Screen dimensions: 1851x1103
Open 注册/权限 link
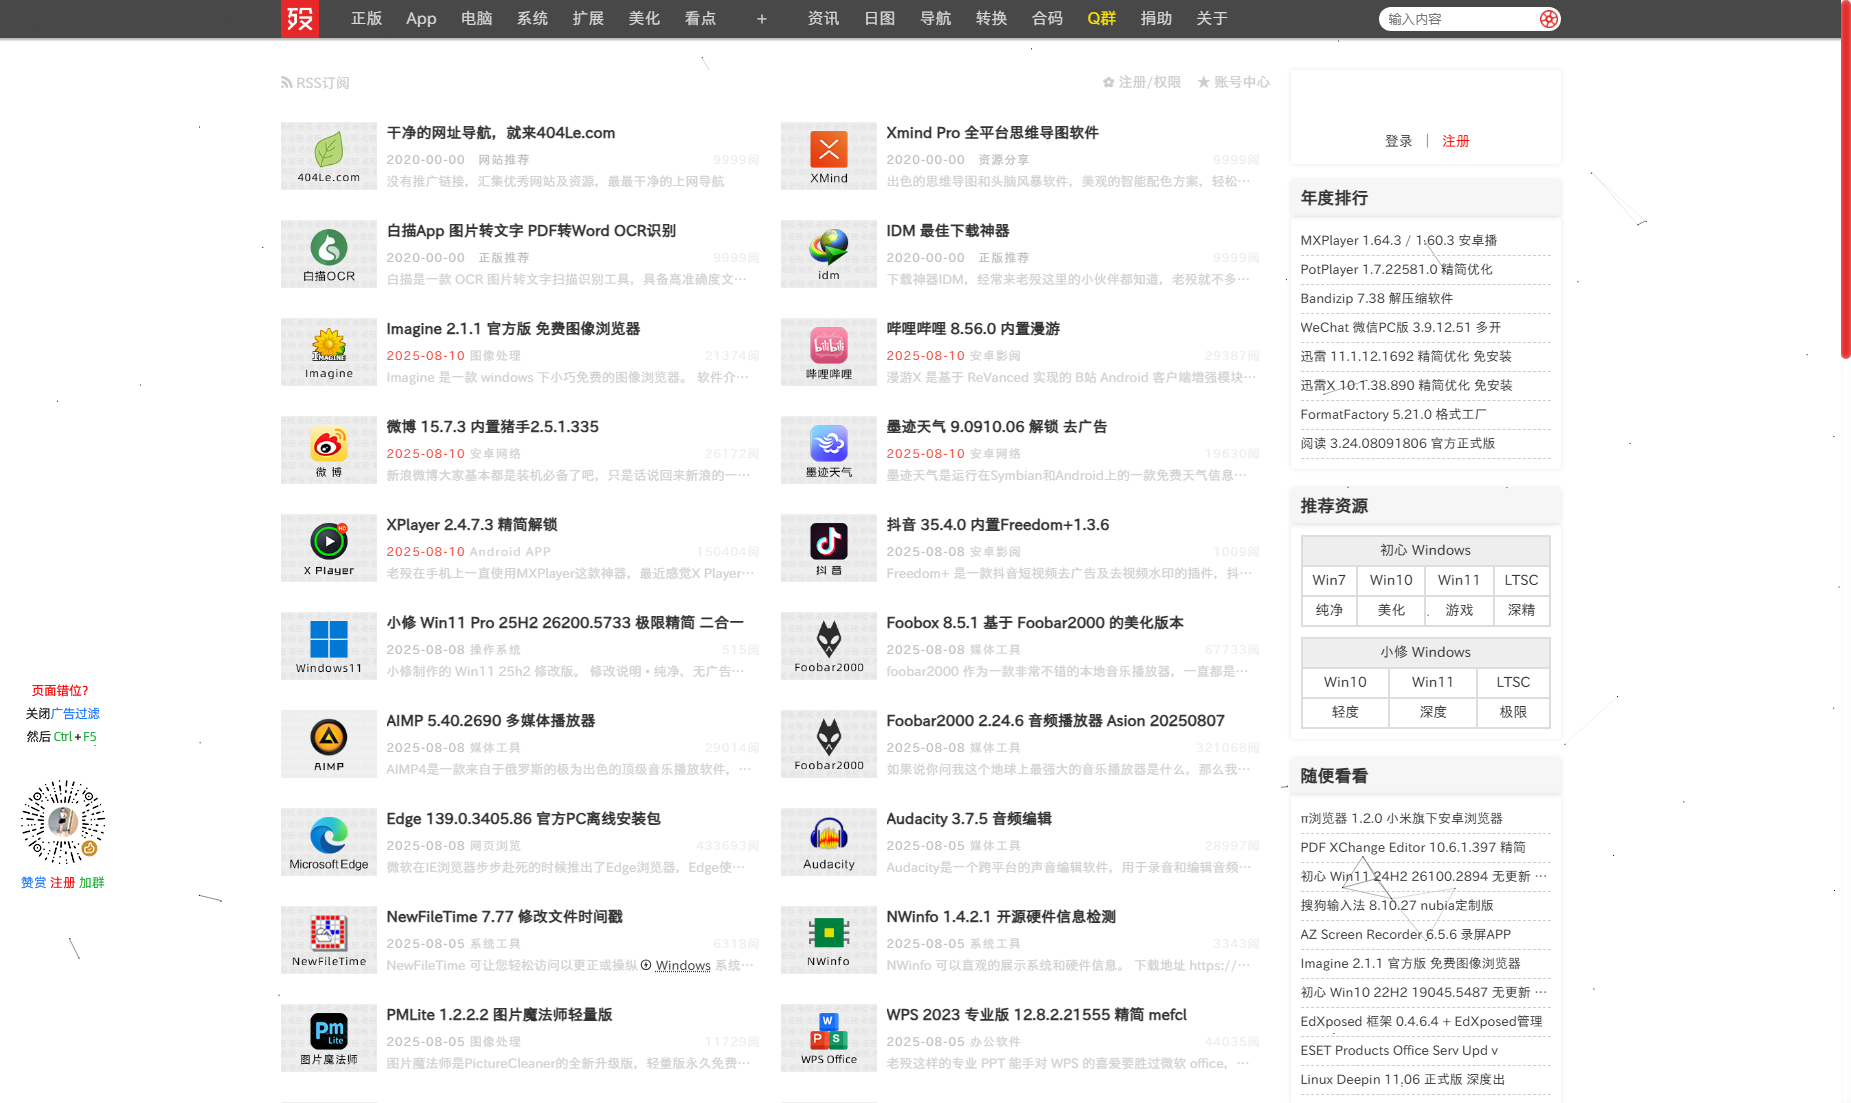click(x=1142, y=82)
